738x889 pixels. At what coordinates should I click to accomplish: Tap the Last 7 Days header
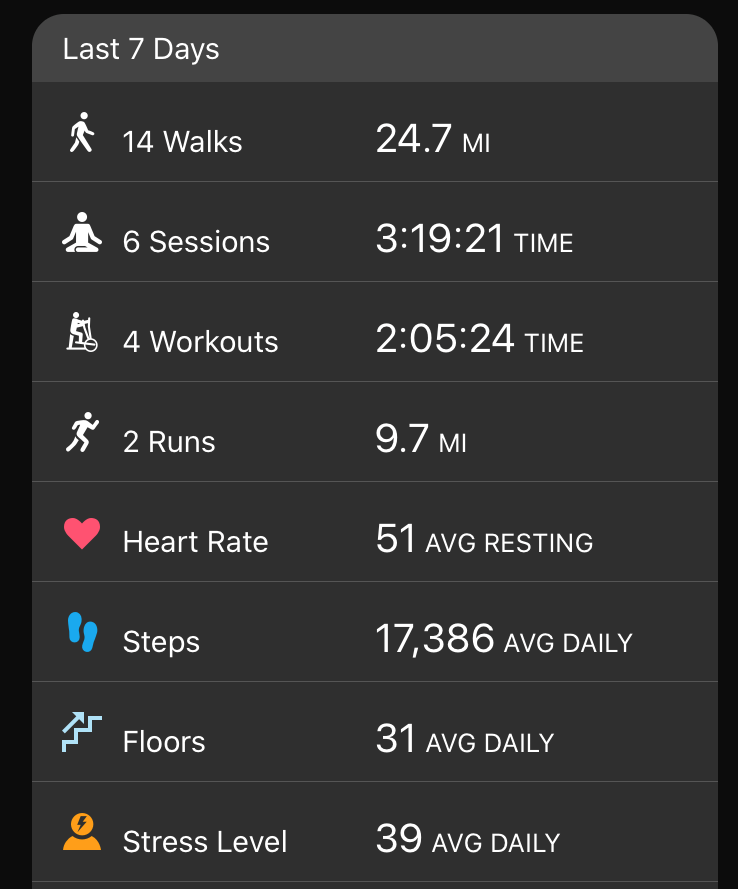tap(141, 49)
